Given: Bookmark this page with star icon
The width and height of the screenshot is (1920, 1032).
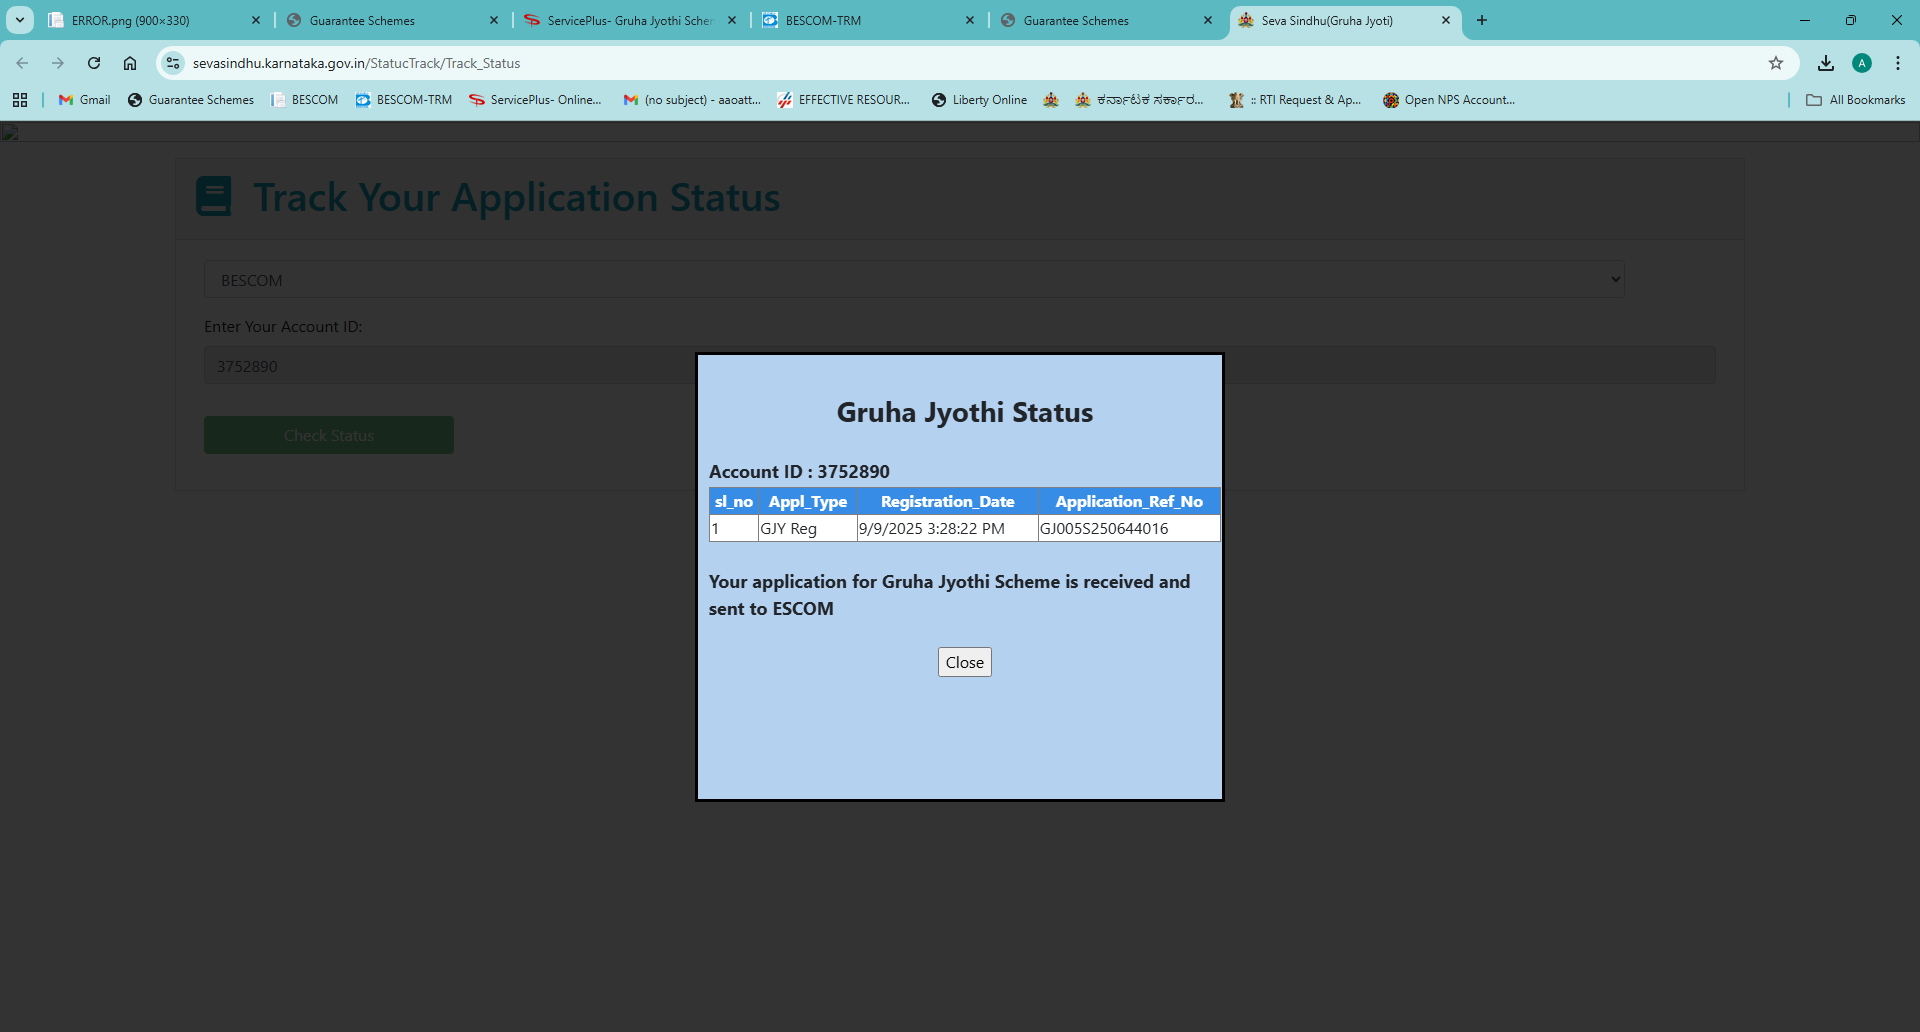Looking at the screenshot, I should click(x=1776, y=63).
